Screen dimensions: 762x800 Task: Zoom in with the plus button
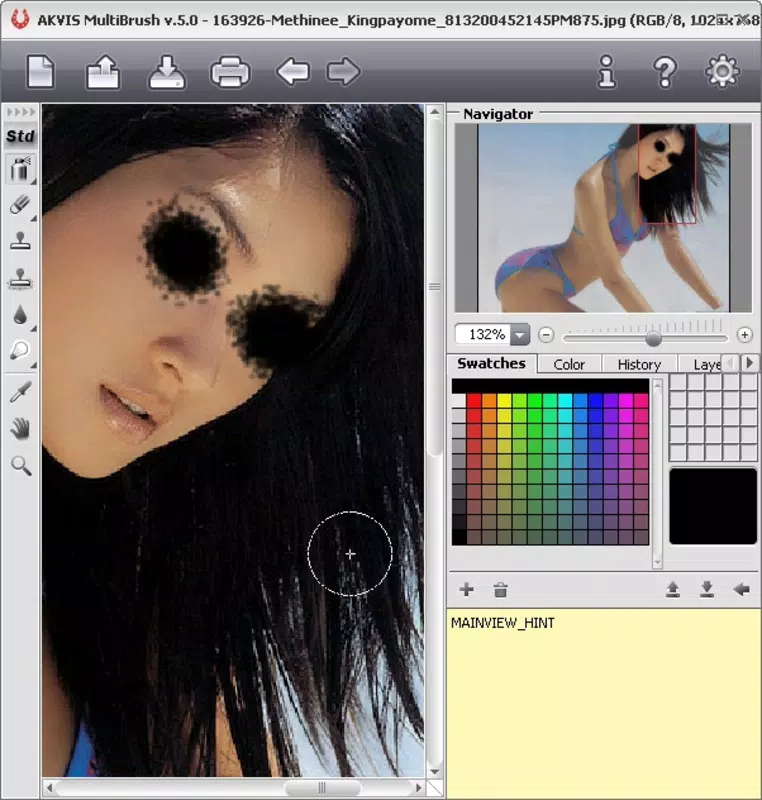744,335
